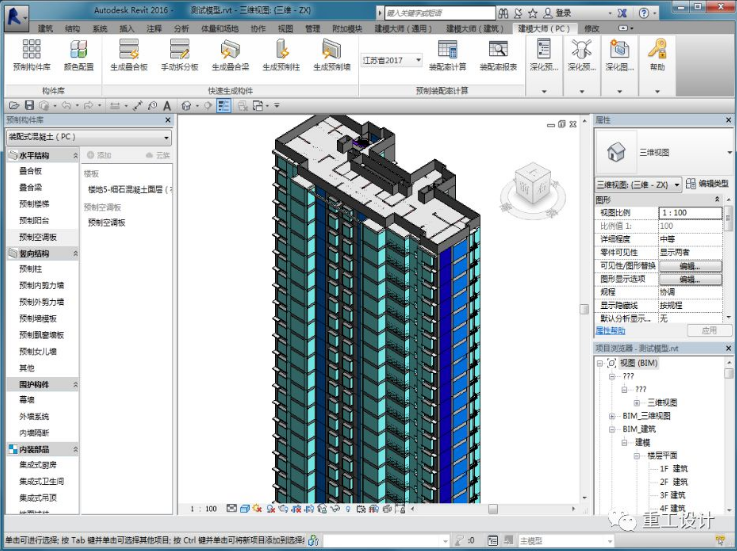This screenshot has width=737, height=551.
Task: Click the 视图比例 1 : 100 value field
Action: pyautogui.click(x=690, y=213)
